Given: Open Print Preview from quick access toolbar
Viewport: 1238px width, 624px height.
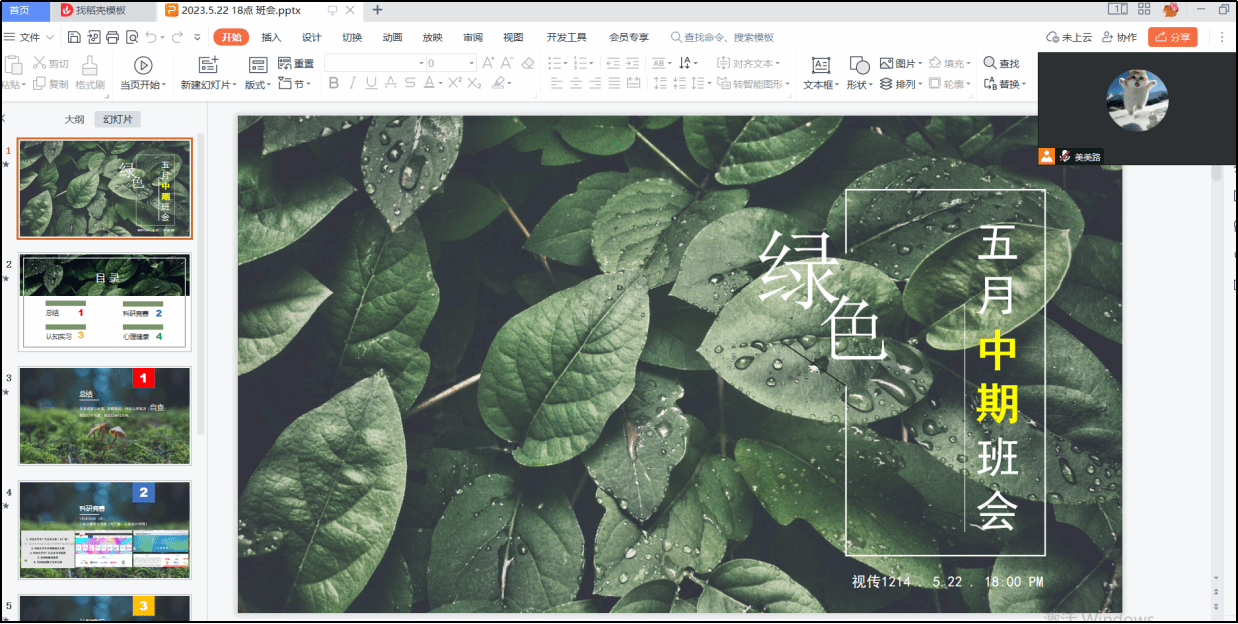Looking at the screenshot, I should click(130, 37).
